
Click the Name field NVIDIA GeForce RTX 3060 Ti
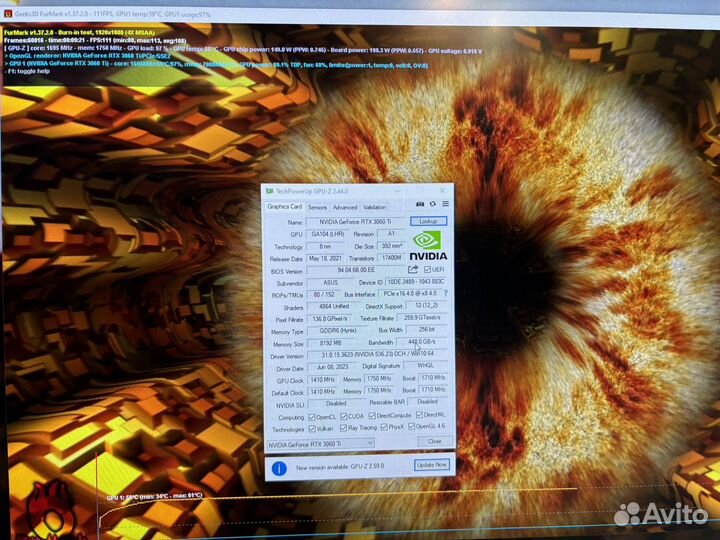tap(356, 222)
